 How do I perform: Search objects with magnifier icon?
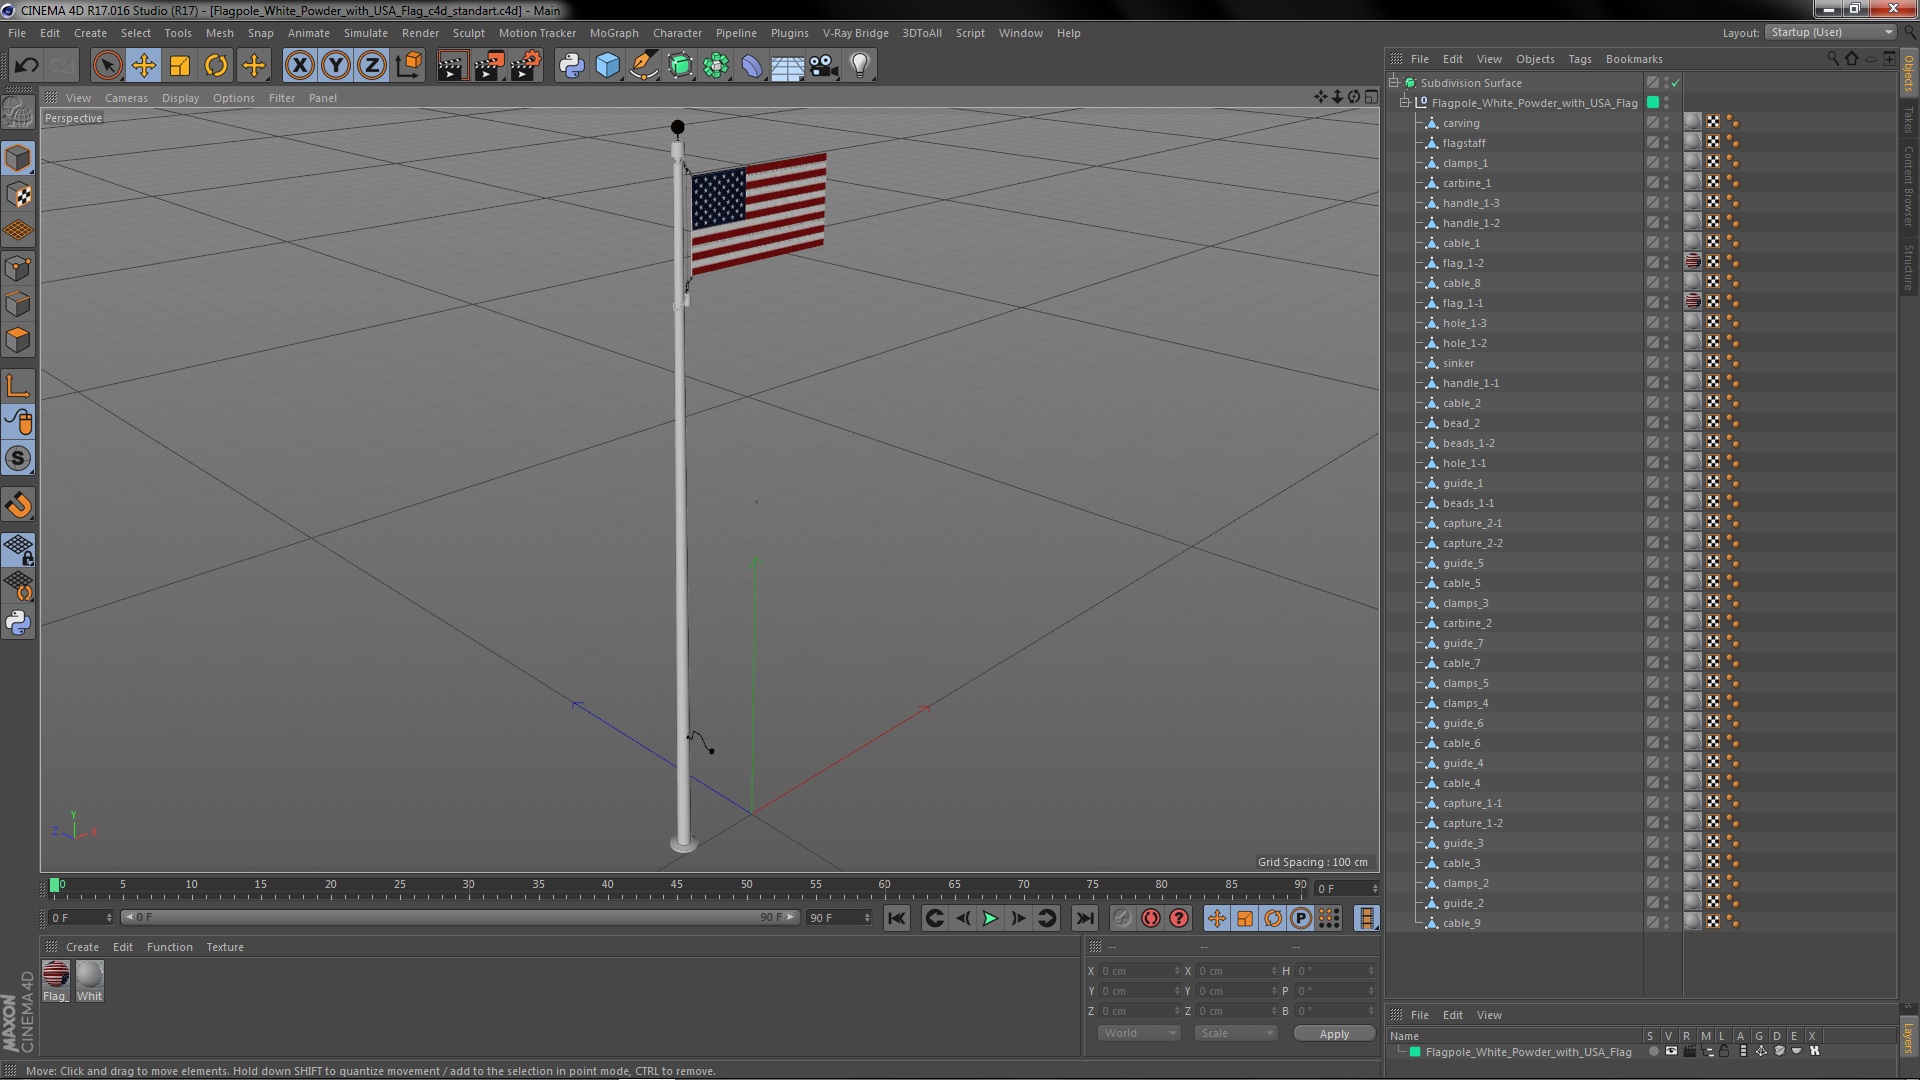coord(1833,58)
